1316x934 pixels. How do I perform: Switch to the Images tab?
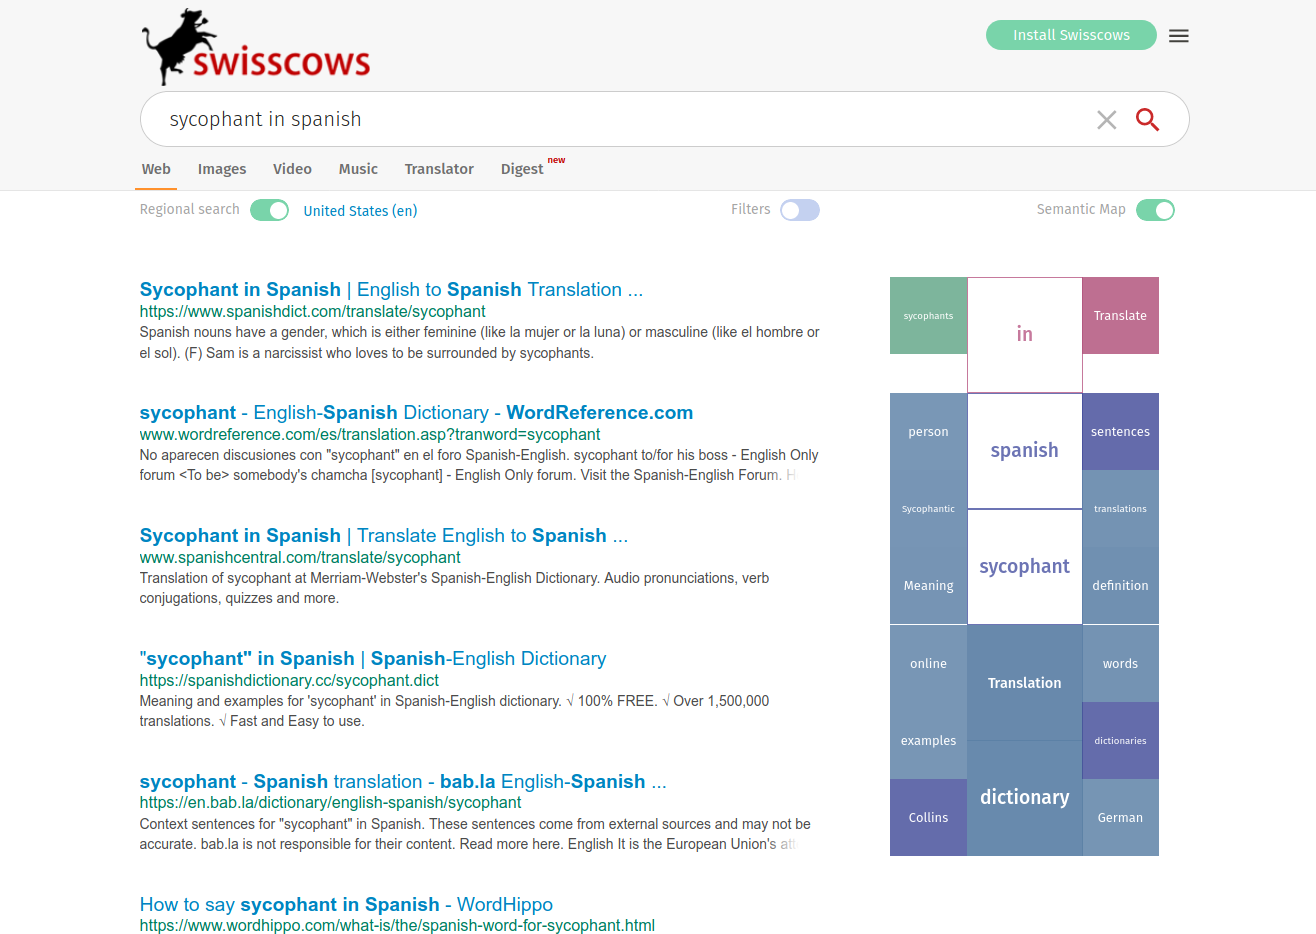pos(222,169)
